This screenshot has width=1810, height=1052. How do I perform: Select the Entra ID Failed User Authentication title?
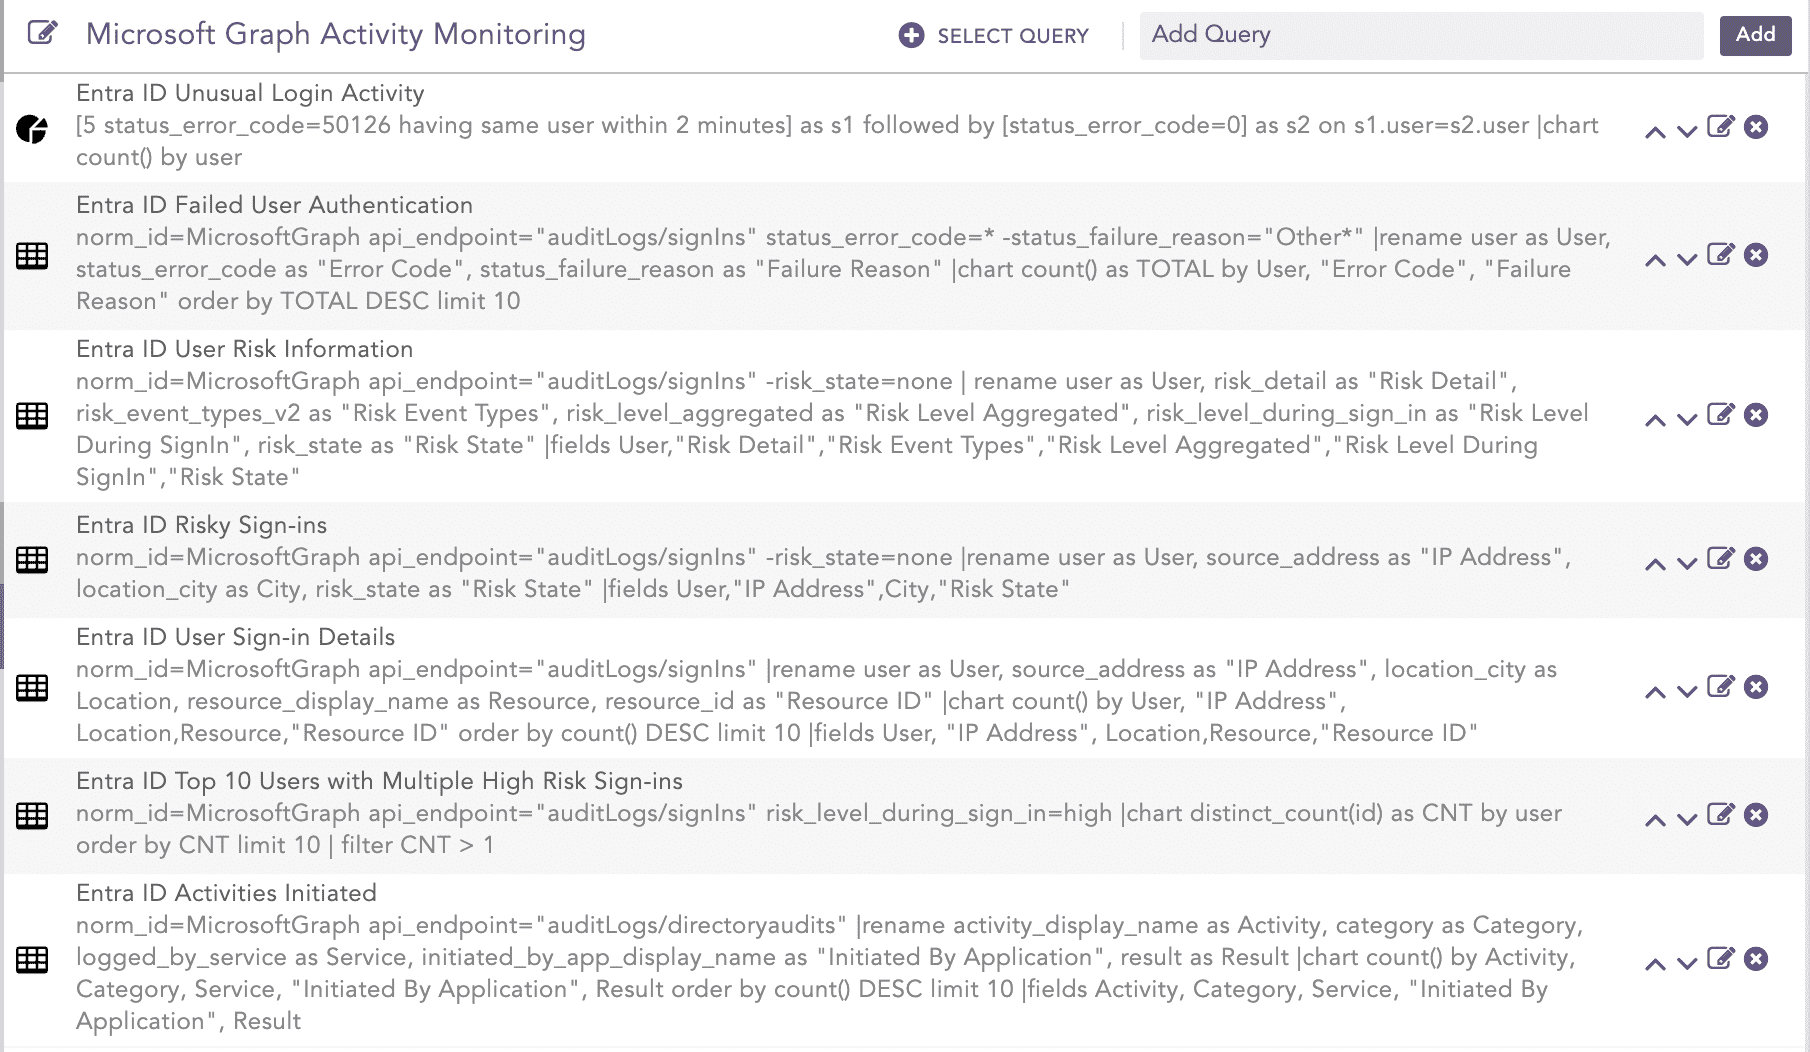tap(274, 205)
